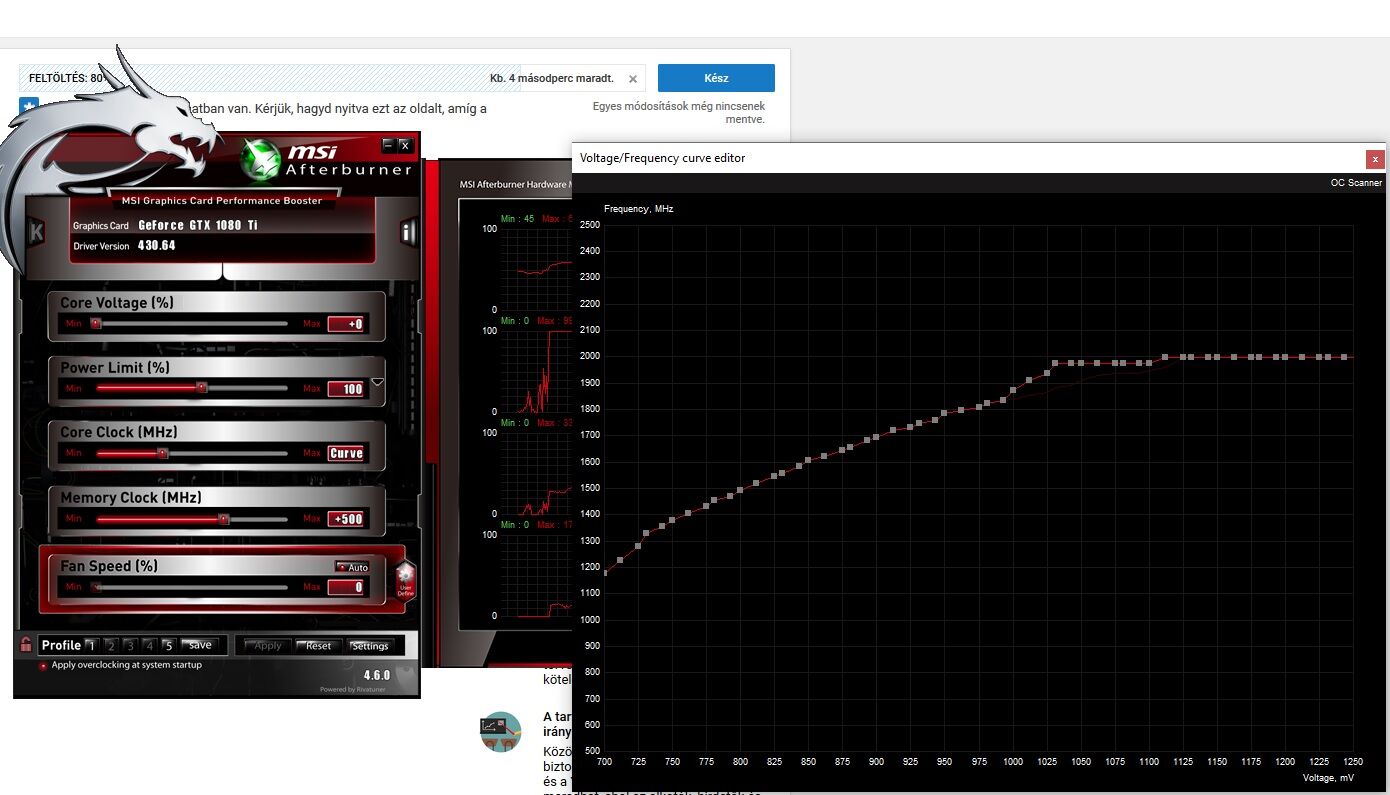Click the commenter avatar thumbnail
The image size is (1390, 795).
501,732
